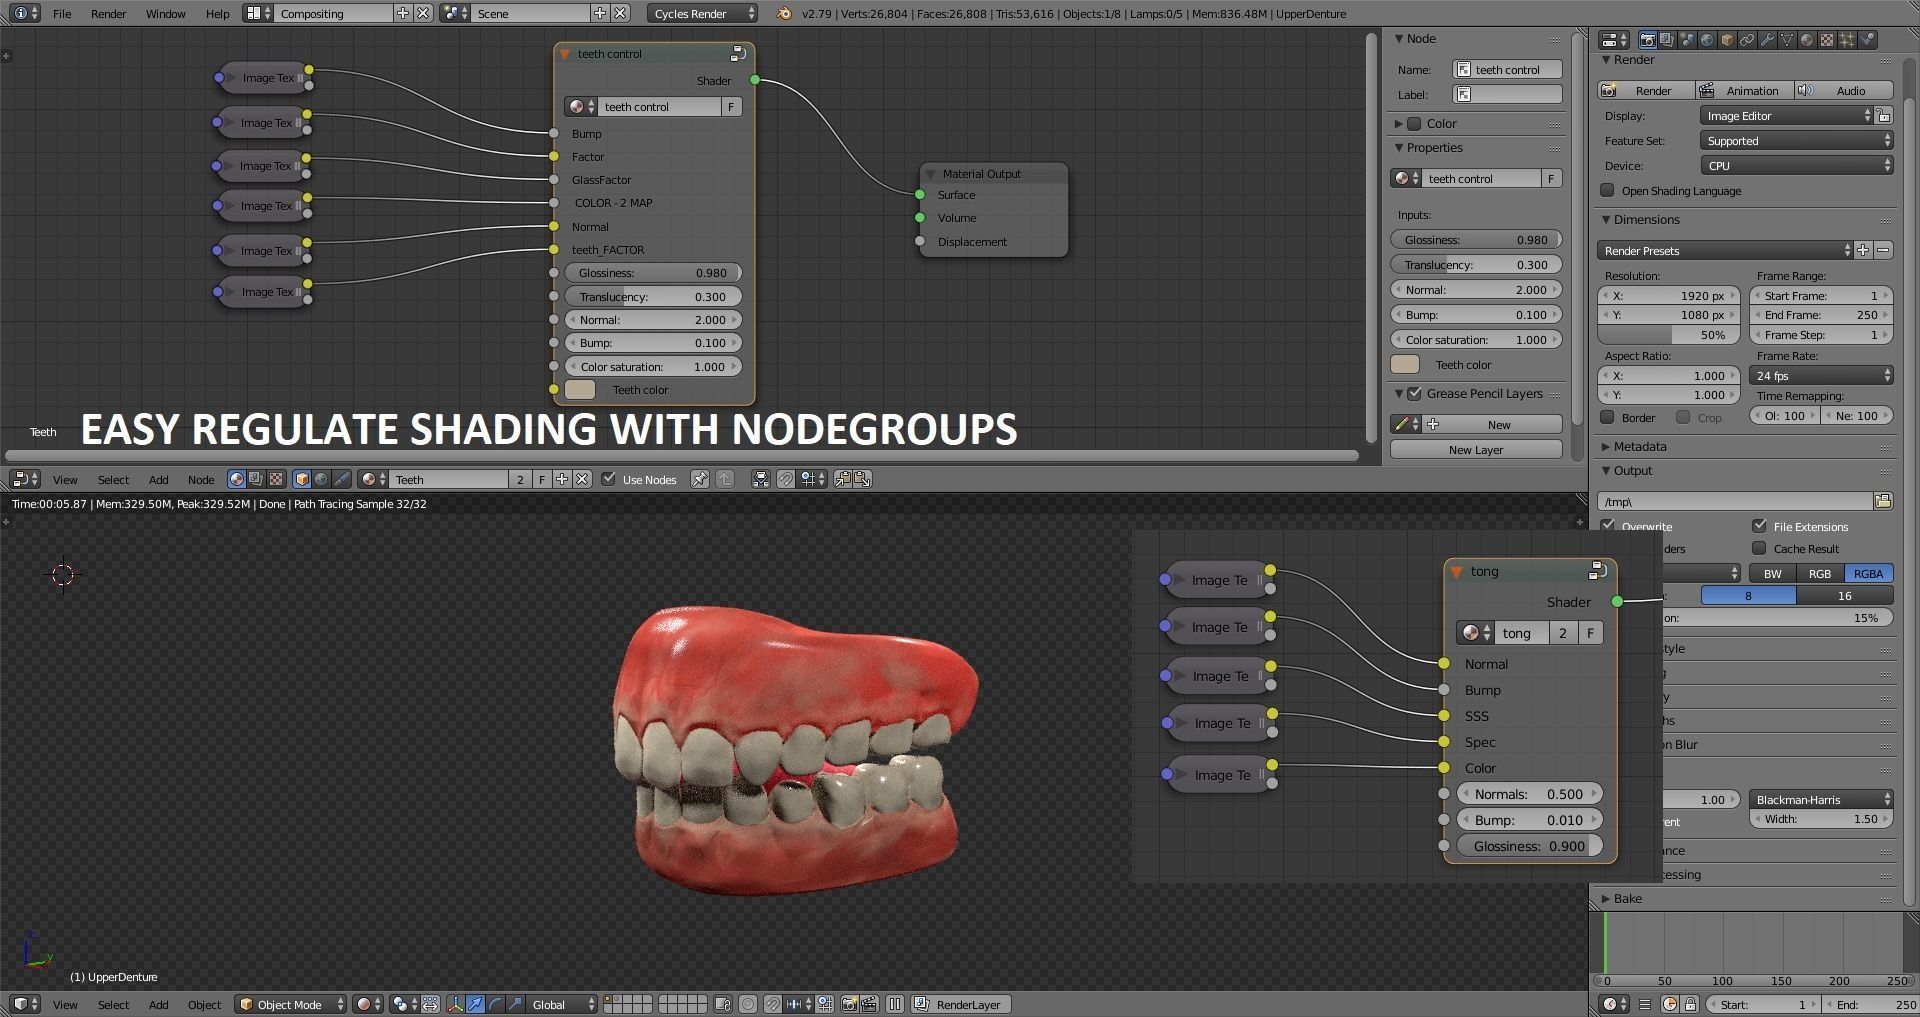Adjust the Glossiness 0.980 slider in Properties
The width and height of the screenshot is (1920, 1017).
point(1476,240)
